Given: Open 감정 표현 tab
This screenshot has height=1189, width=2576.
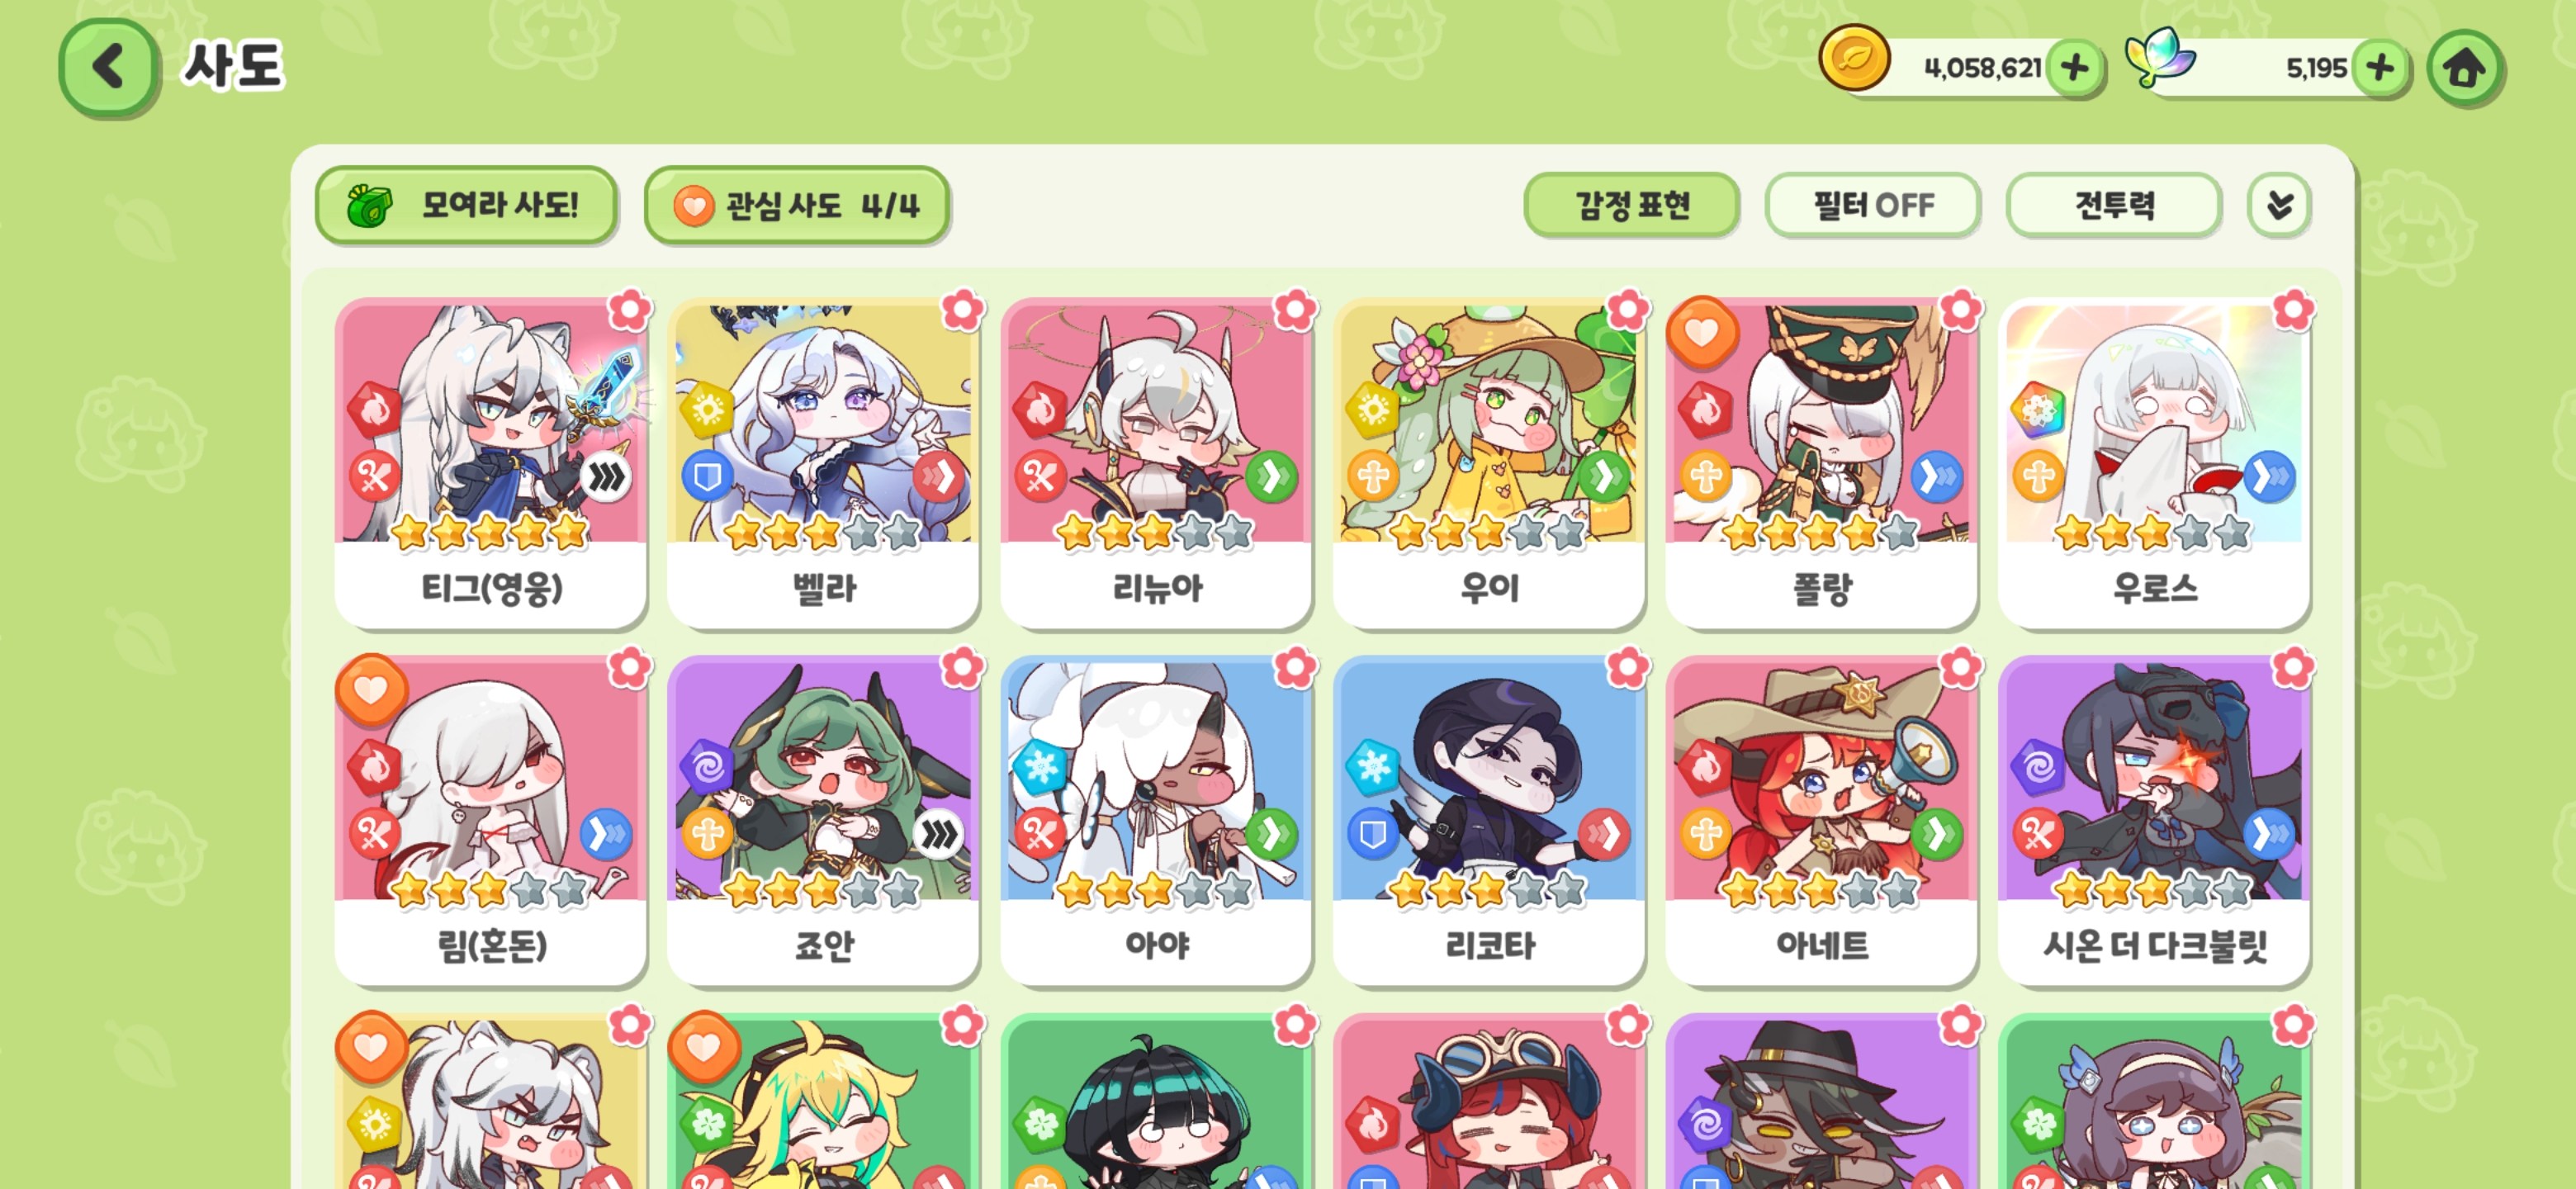Looking at the screenshot, I should point(1631,206).
